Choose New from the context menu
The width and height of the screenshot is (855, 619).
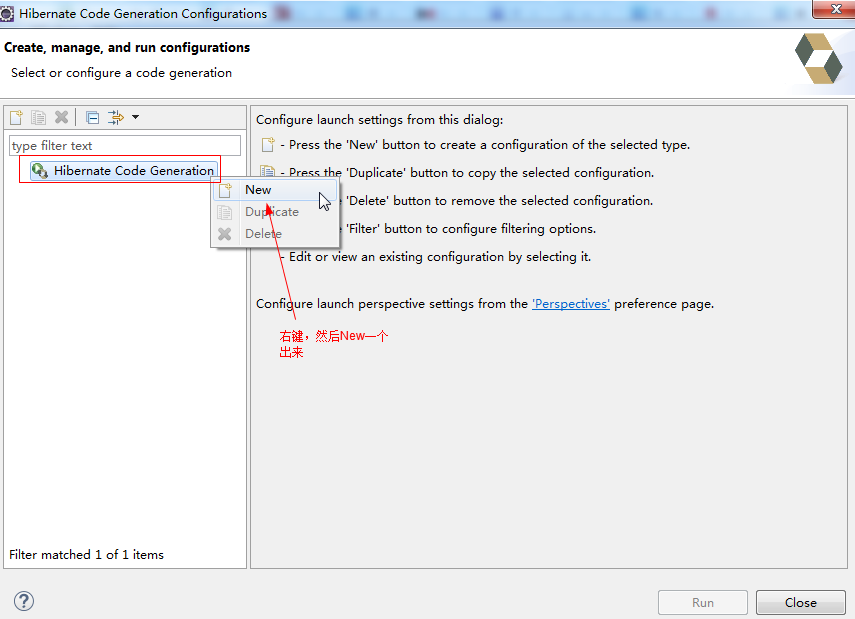click(x=274, y=190)
